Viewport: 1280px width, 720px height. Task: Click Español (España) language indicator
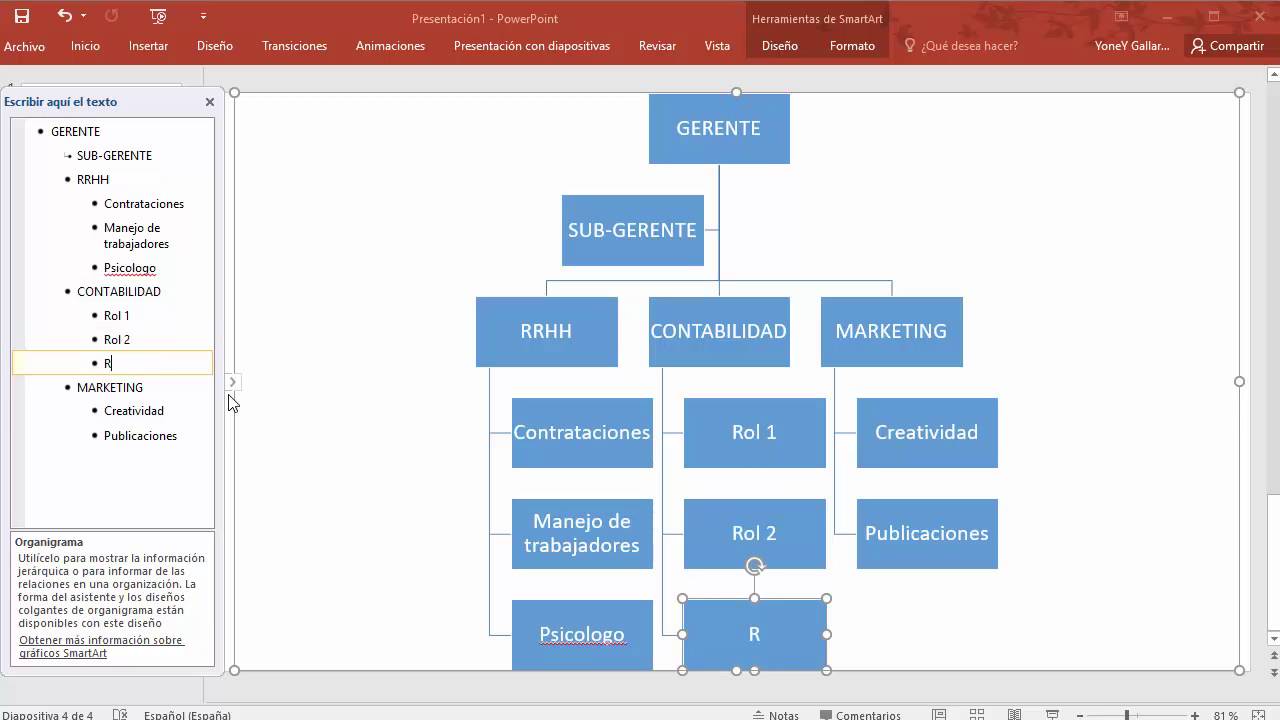(x=187, y=715)
